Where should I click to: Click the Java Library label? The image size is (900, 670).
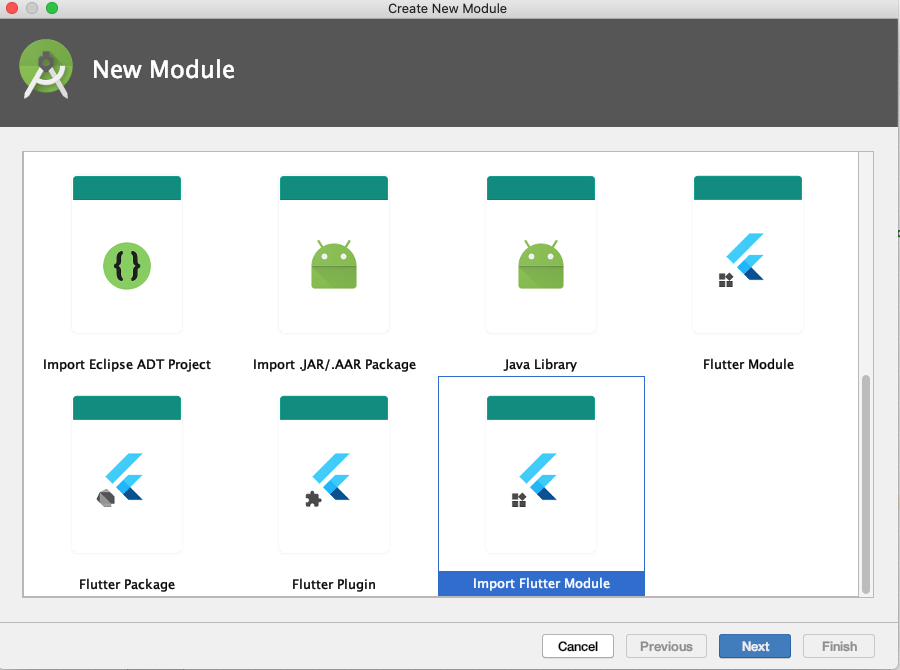click(x=541, y=365)
